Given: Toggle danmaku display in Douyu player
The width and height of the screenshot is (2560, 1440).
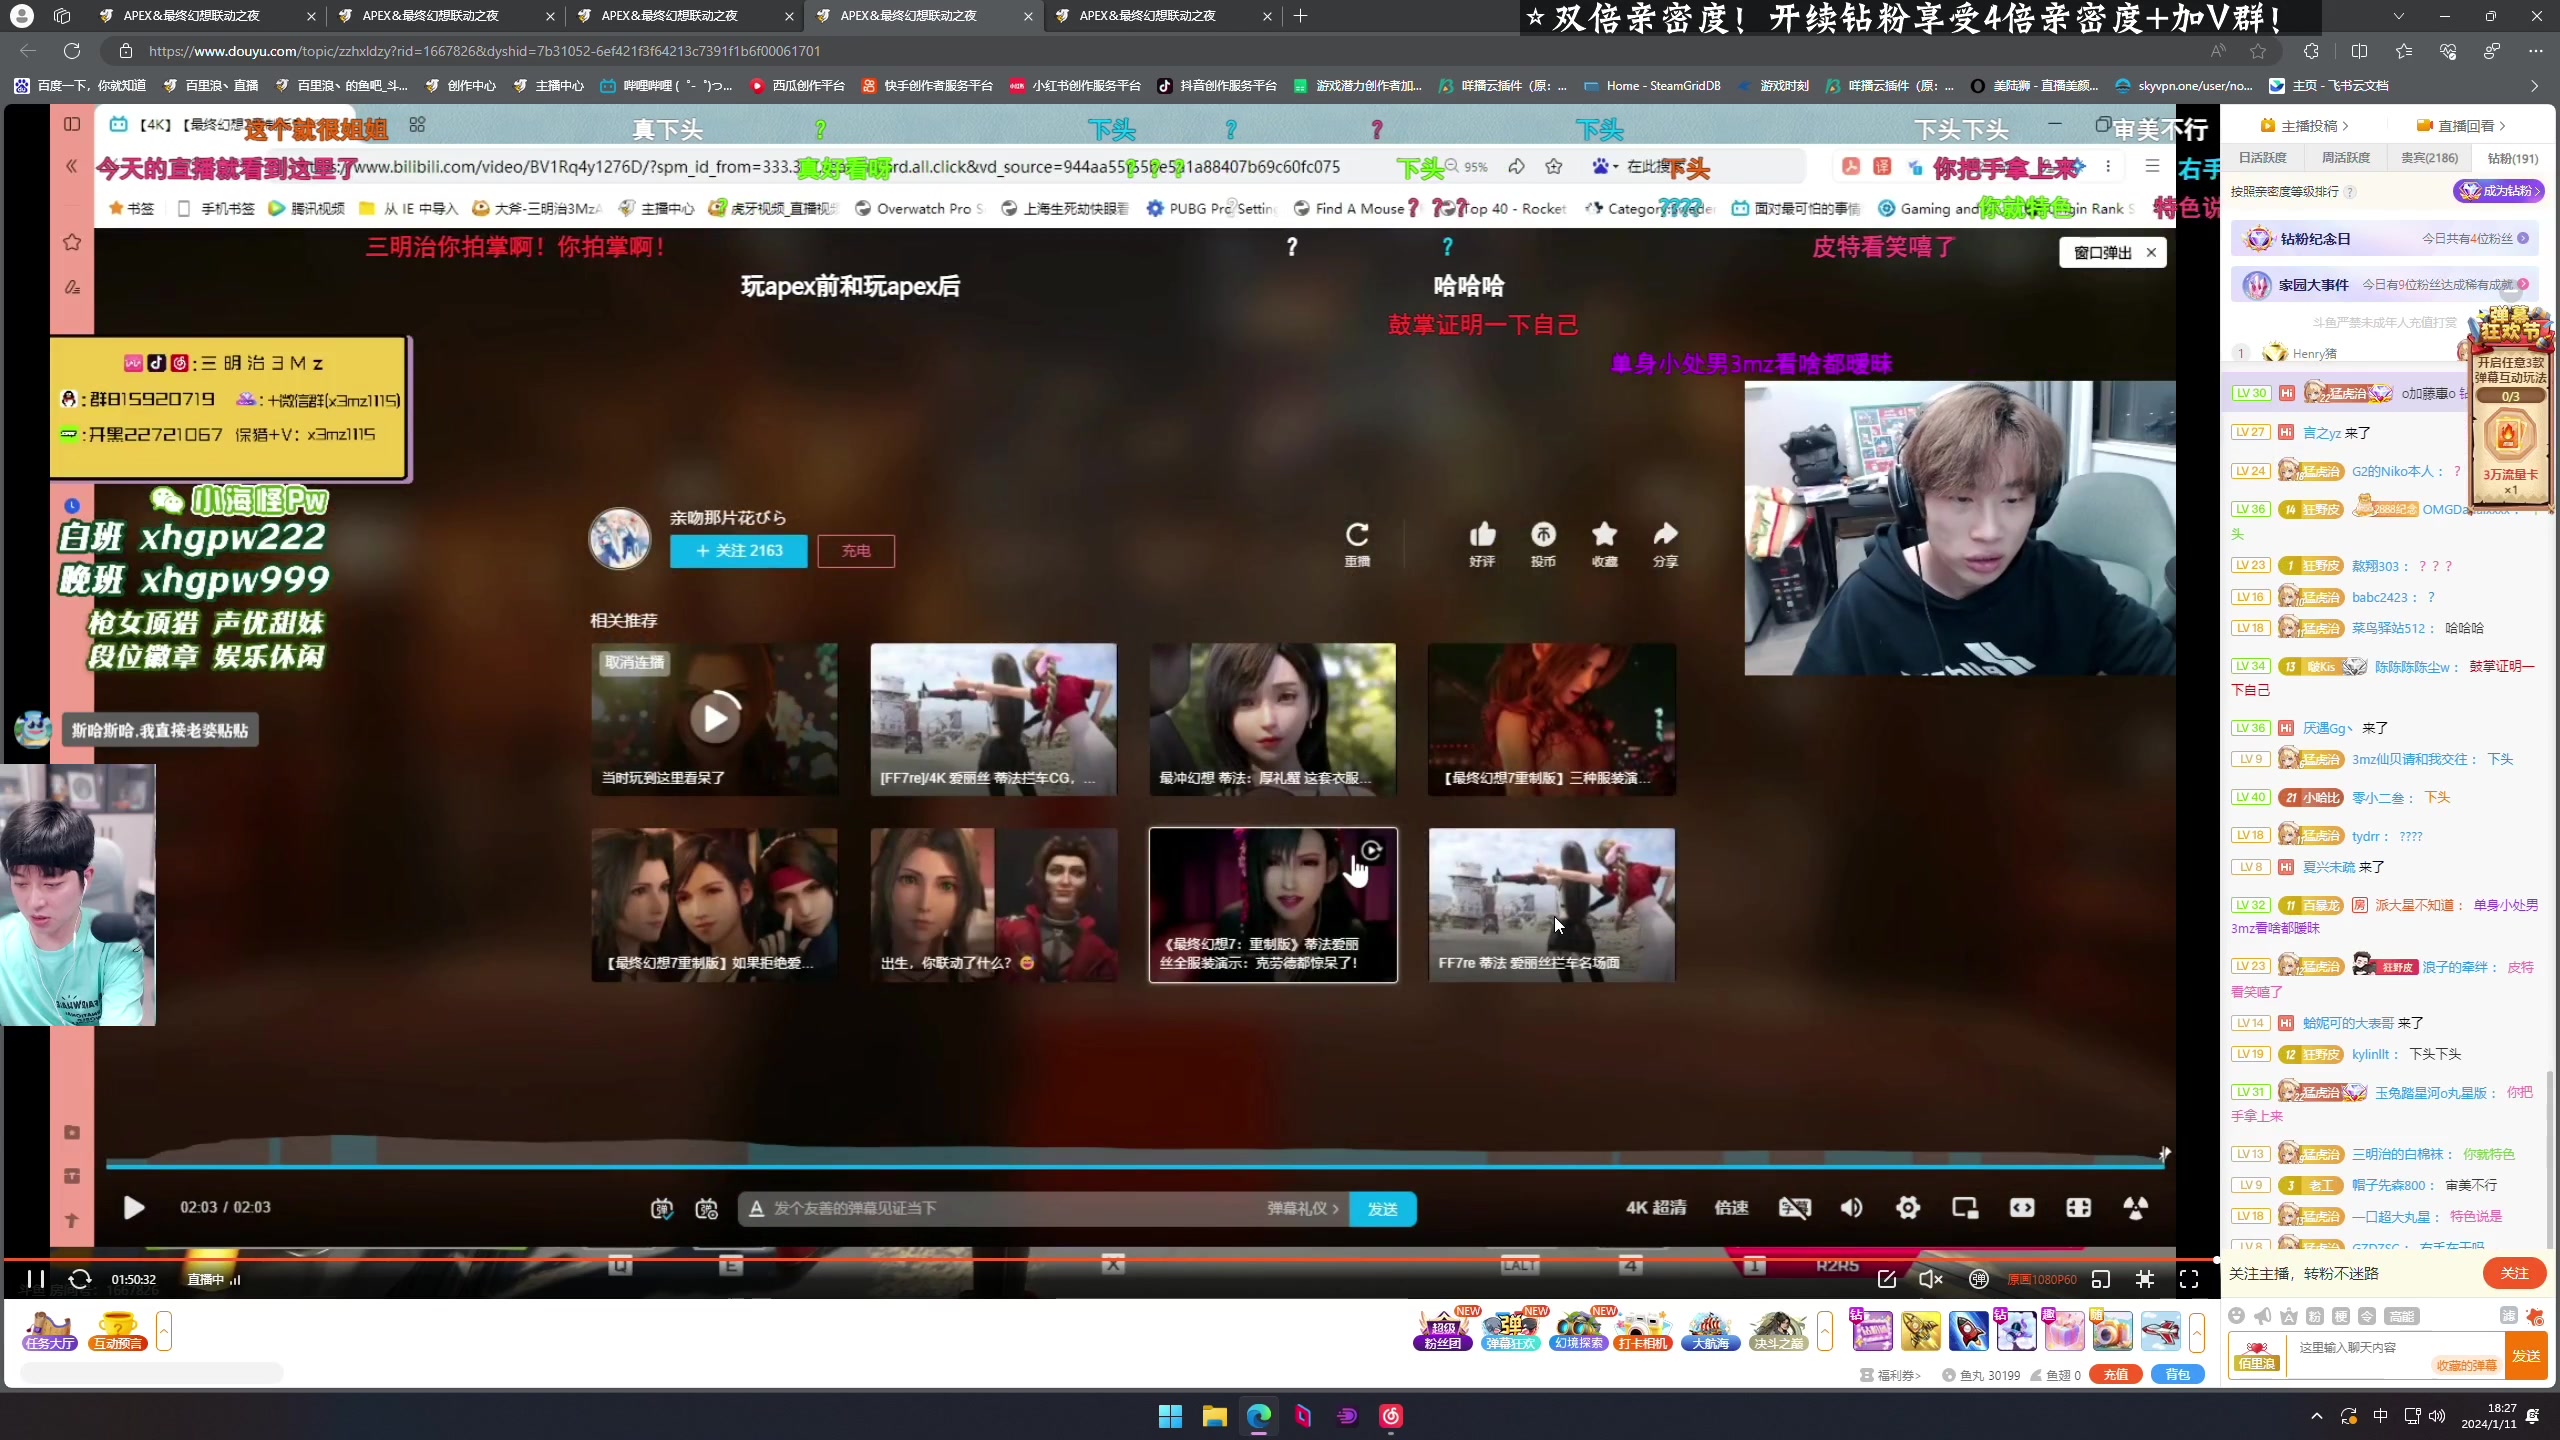Looking at the screenshot, I should pos(1978,1279).
